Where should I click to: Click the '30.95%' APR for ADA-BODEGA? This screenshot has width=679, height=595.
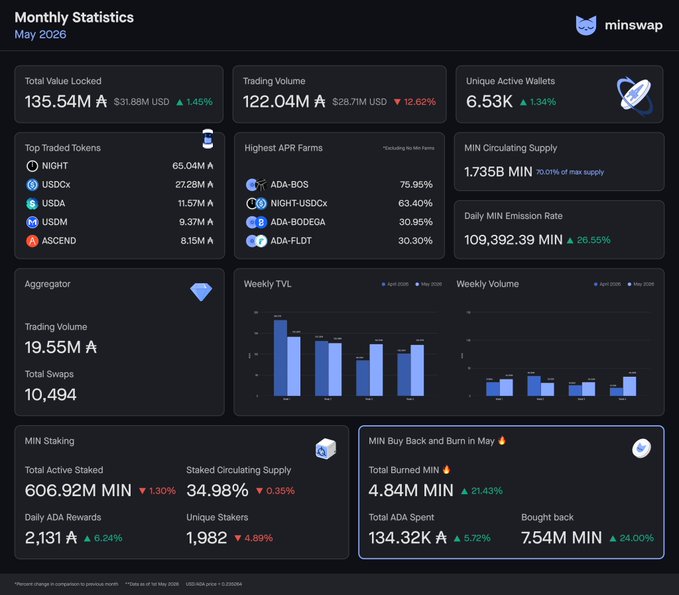[416, 222]
